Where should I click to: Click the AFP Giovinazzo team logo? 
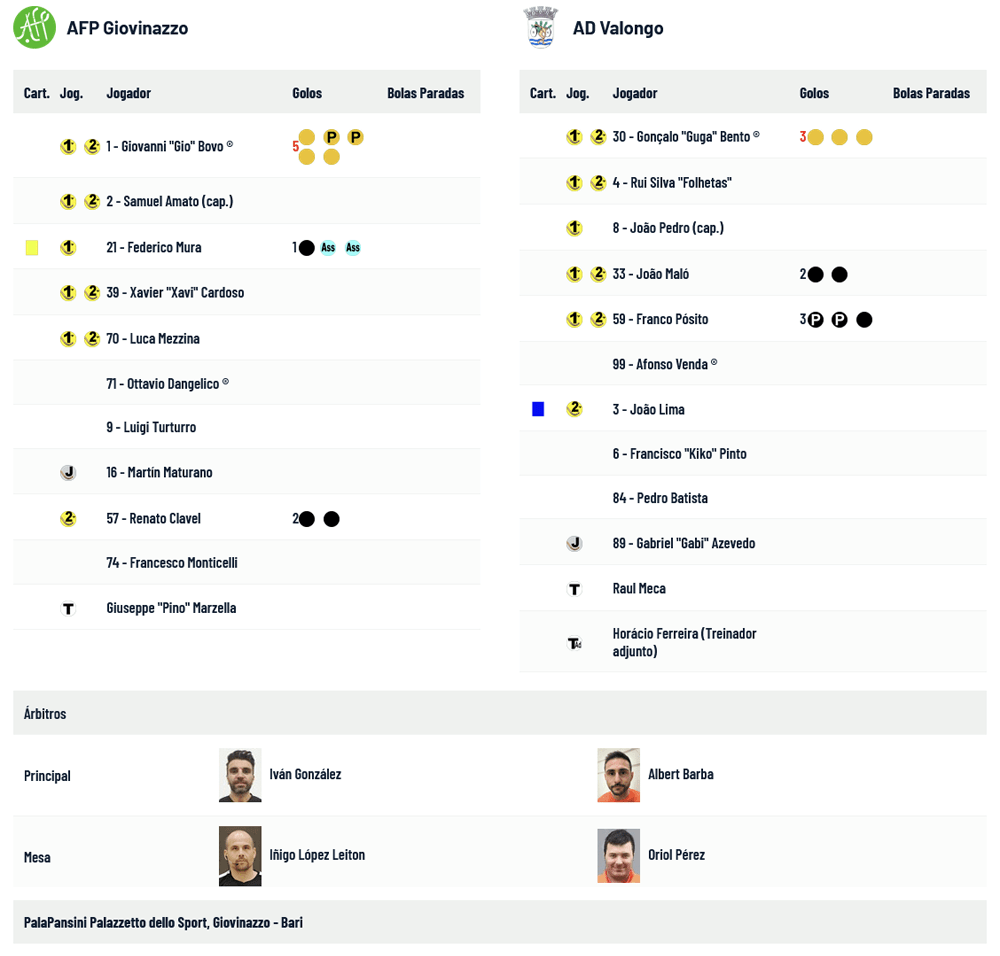pyautogui.click(x=34, y=27)
